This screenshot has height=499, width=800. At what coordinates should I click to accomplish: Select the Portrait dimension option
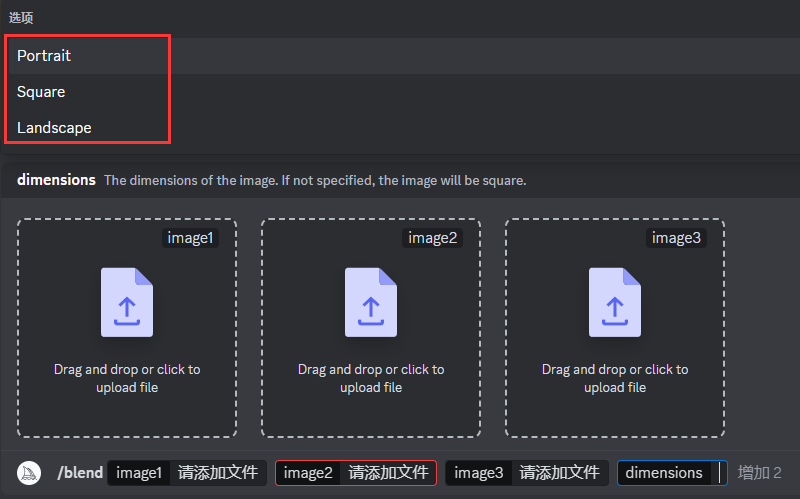pyautogui.click(x=44, y=56)
